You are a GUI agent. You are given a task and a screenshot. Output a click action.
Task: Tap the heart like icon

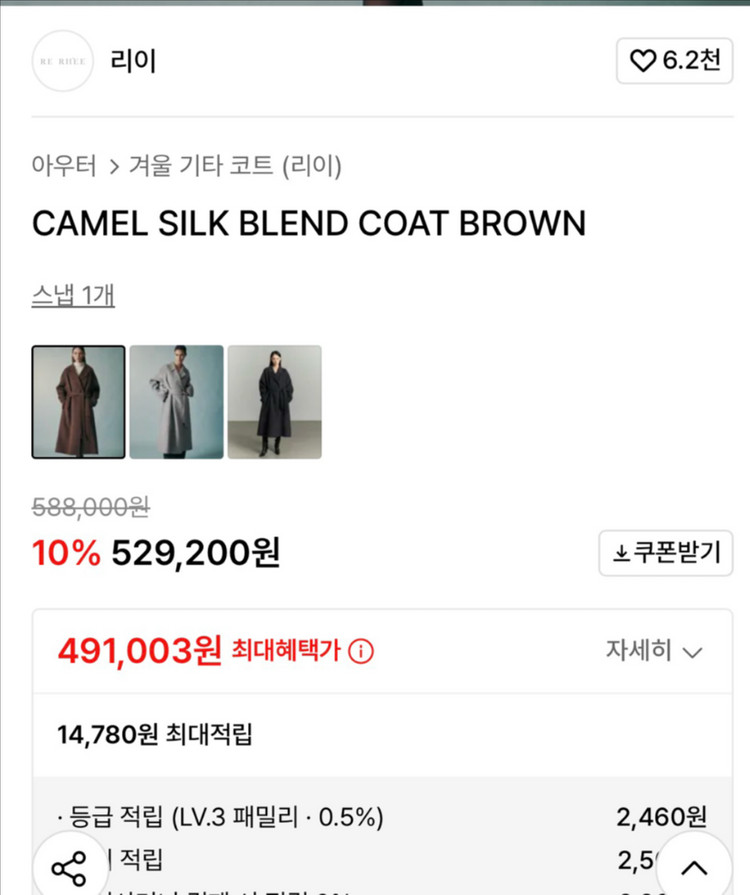coord(643,61)
